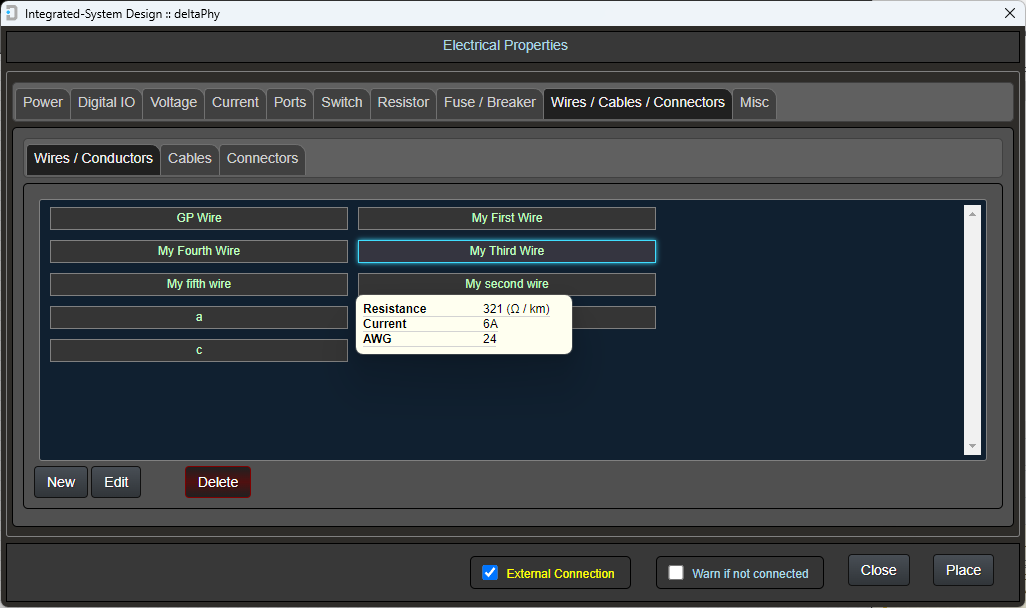
Task: Click the deltaPhy app icon in title bar
Action: point(11,13)
